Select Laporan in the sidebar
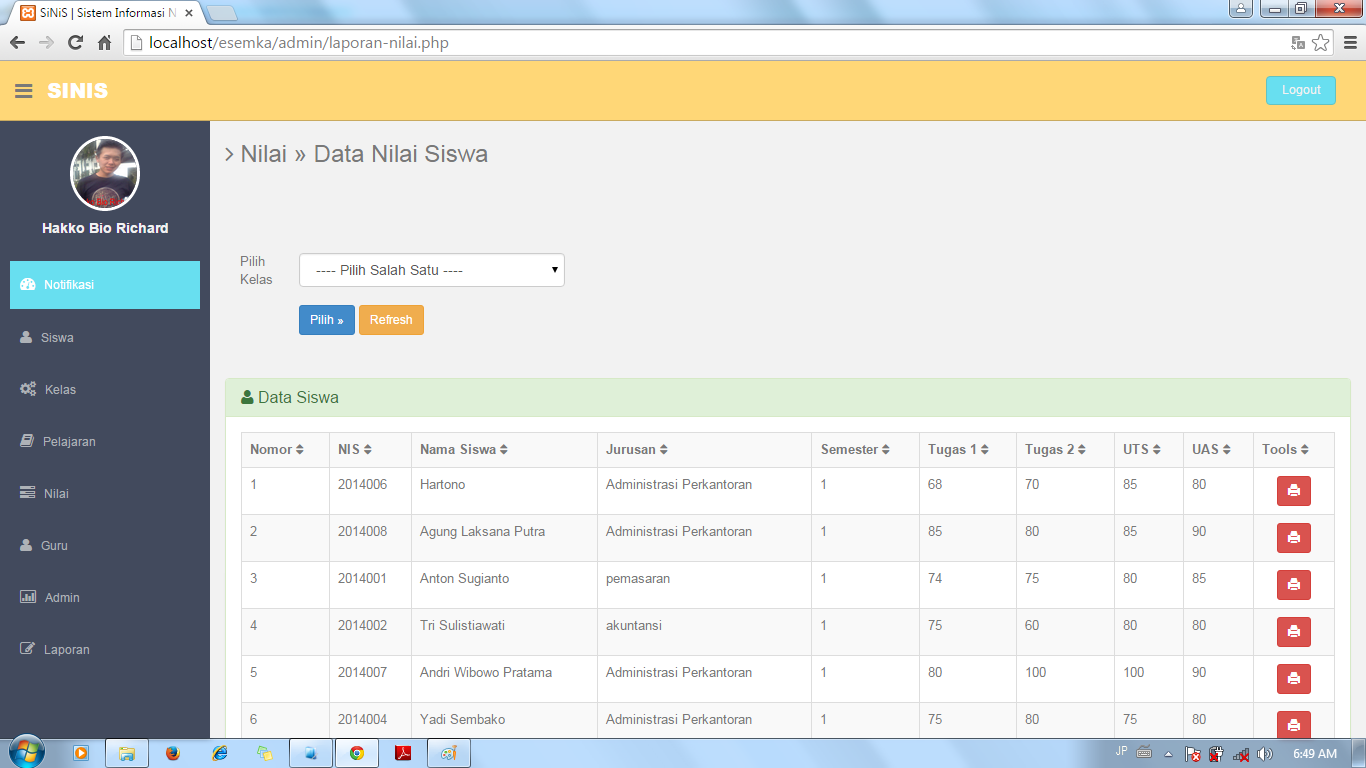Screen dimensions: 1366x768 [105, 650]
